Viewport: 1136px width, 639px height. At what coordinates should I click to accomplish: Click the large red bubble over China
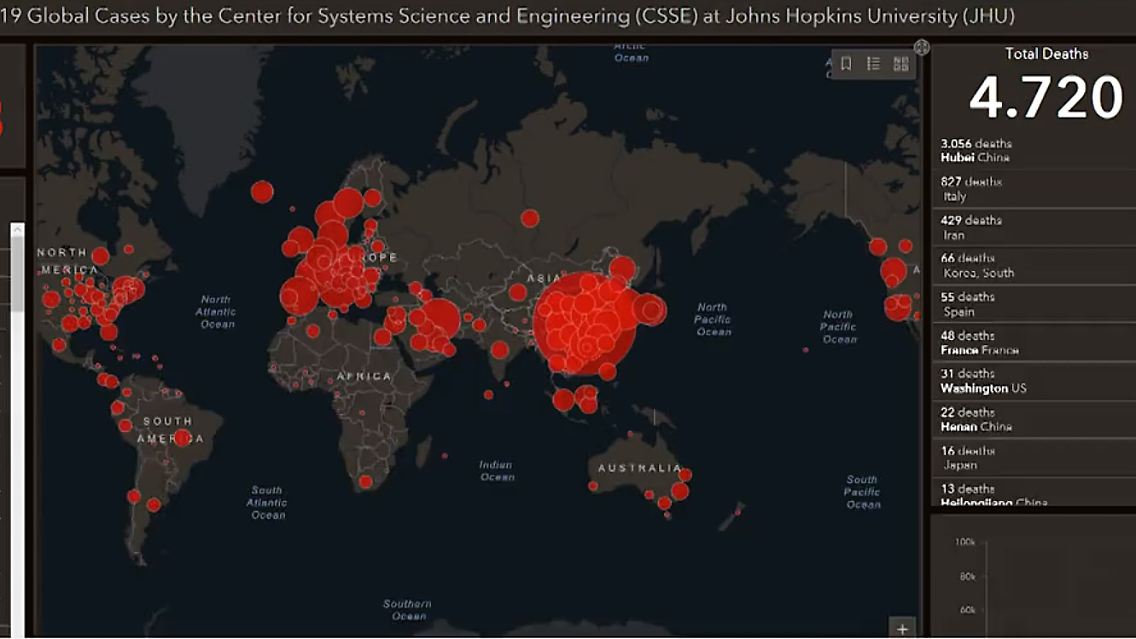583,324
